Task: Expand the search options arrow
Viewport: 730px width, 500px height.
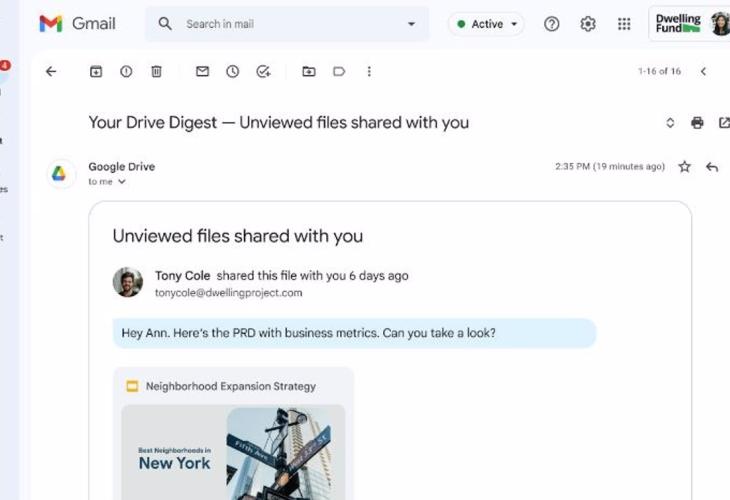Action: pyautogui.click(x=411, y=24)
